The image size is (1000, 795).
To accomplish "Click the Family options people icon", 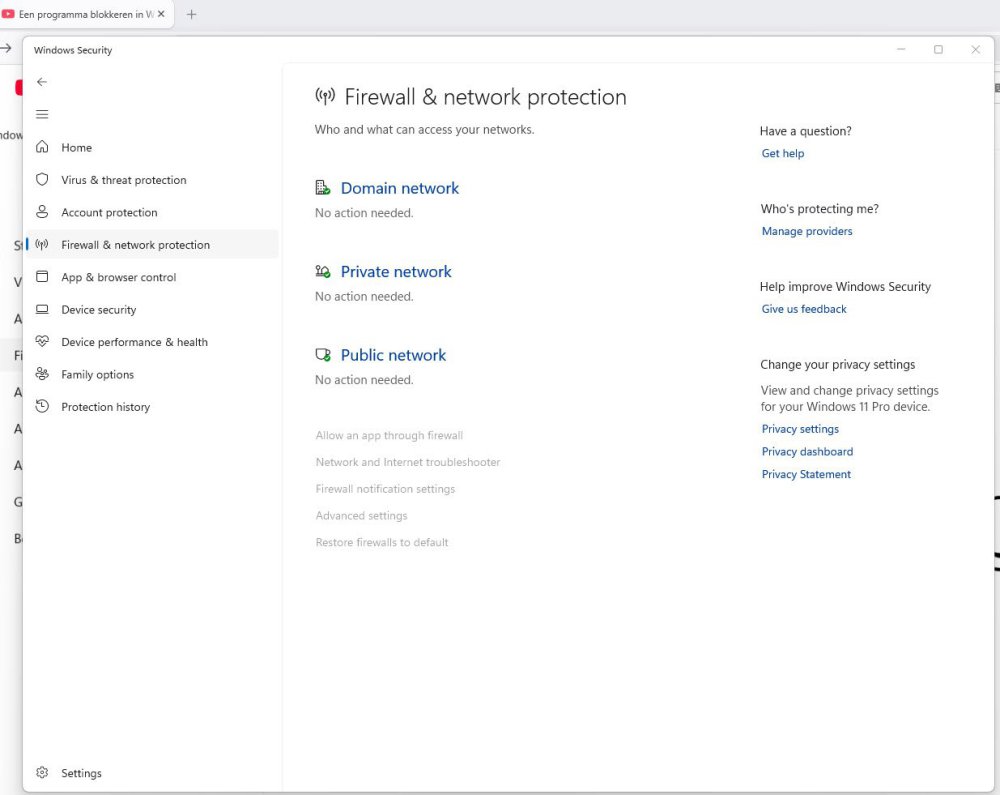I will pos(42,374).
